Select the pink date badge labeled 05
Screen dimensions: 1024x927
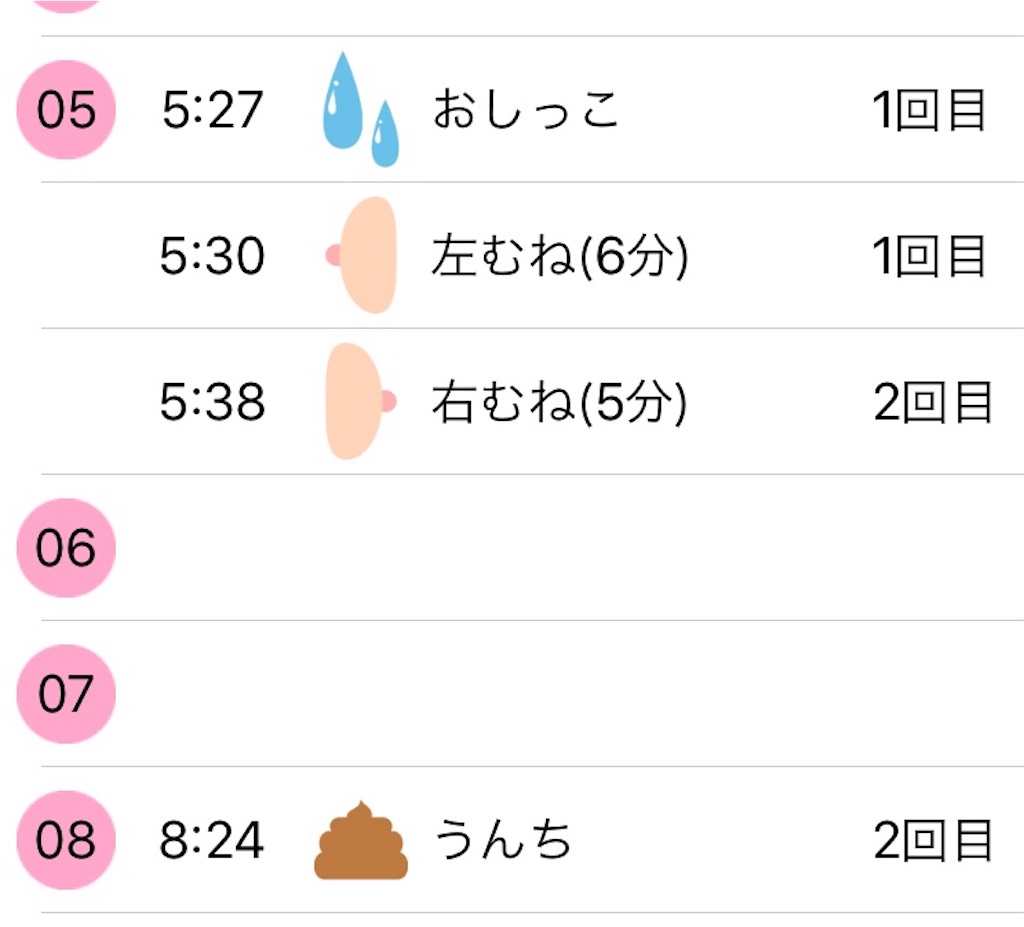(x=64, y=110)
